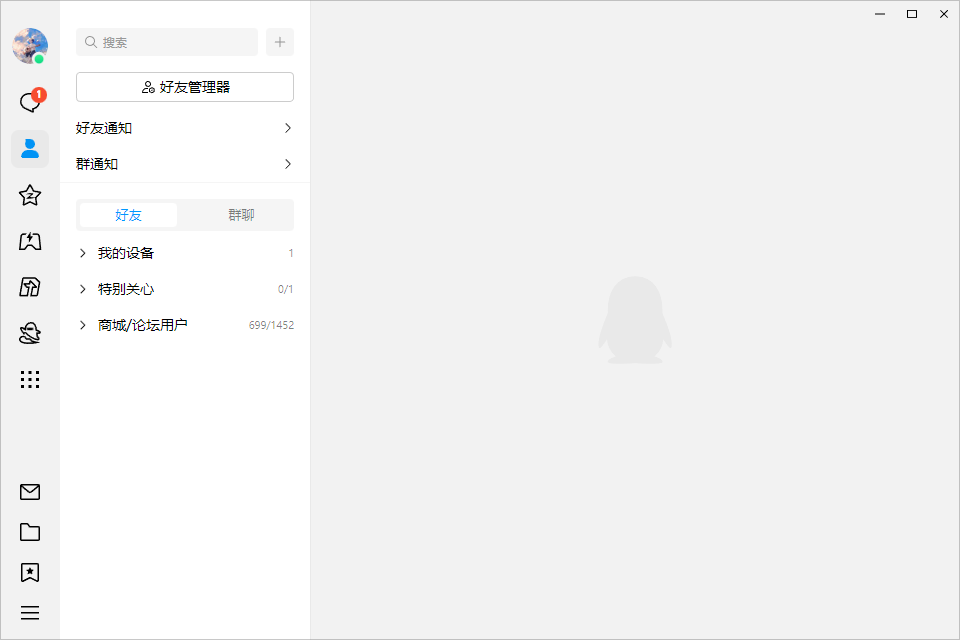
Task: Open the Game Center penguin icon
Action: pyautogui.click(x=30, y=333)
